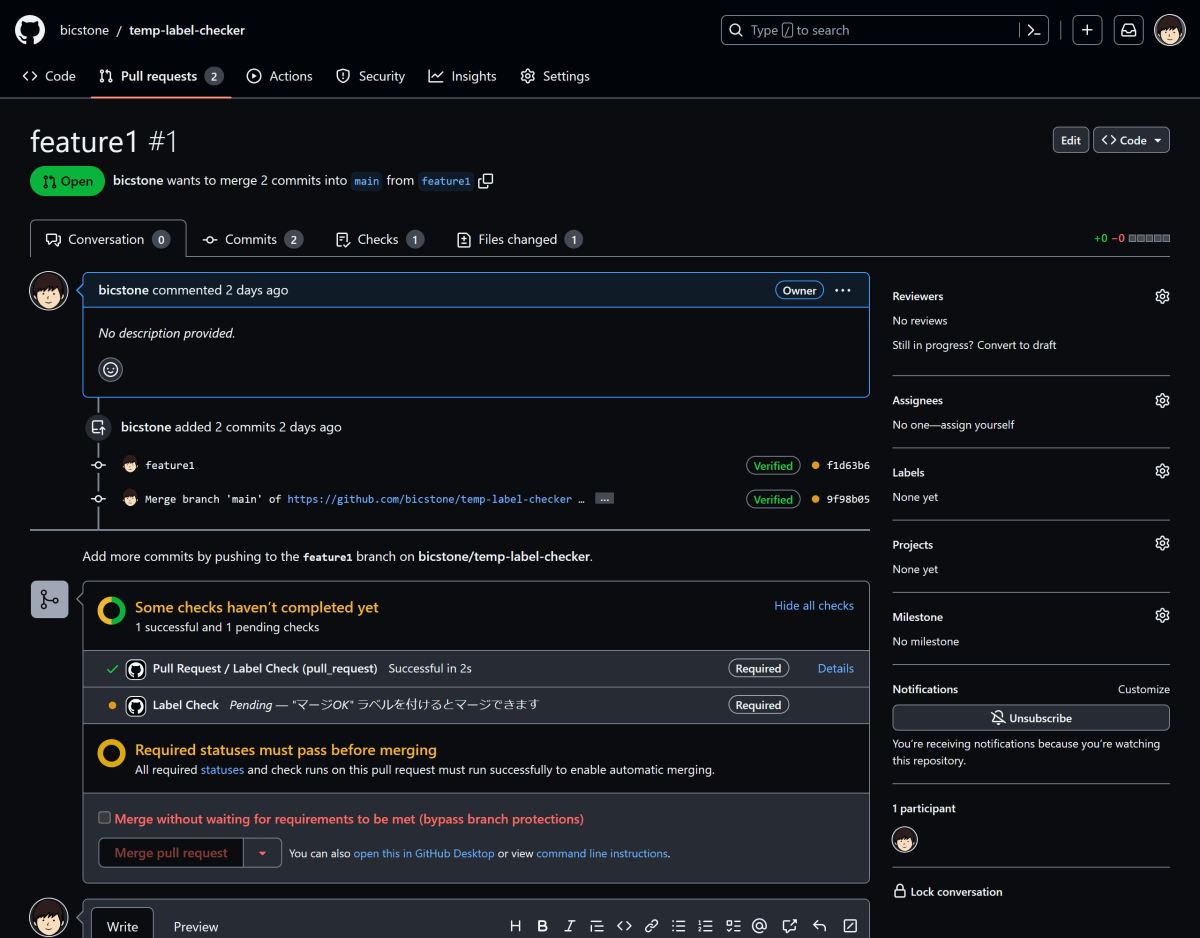Insert saved reply arrow icon
The width and height of the screenshot is (1200, 938).
(x=820, y=926)
